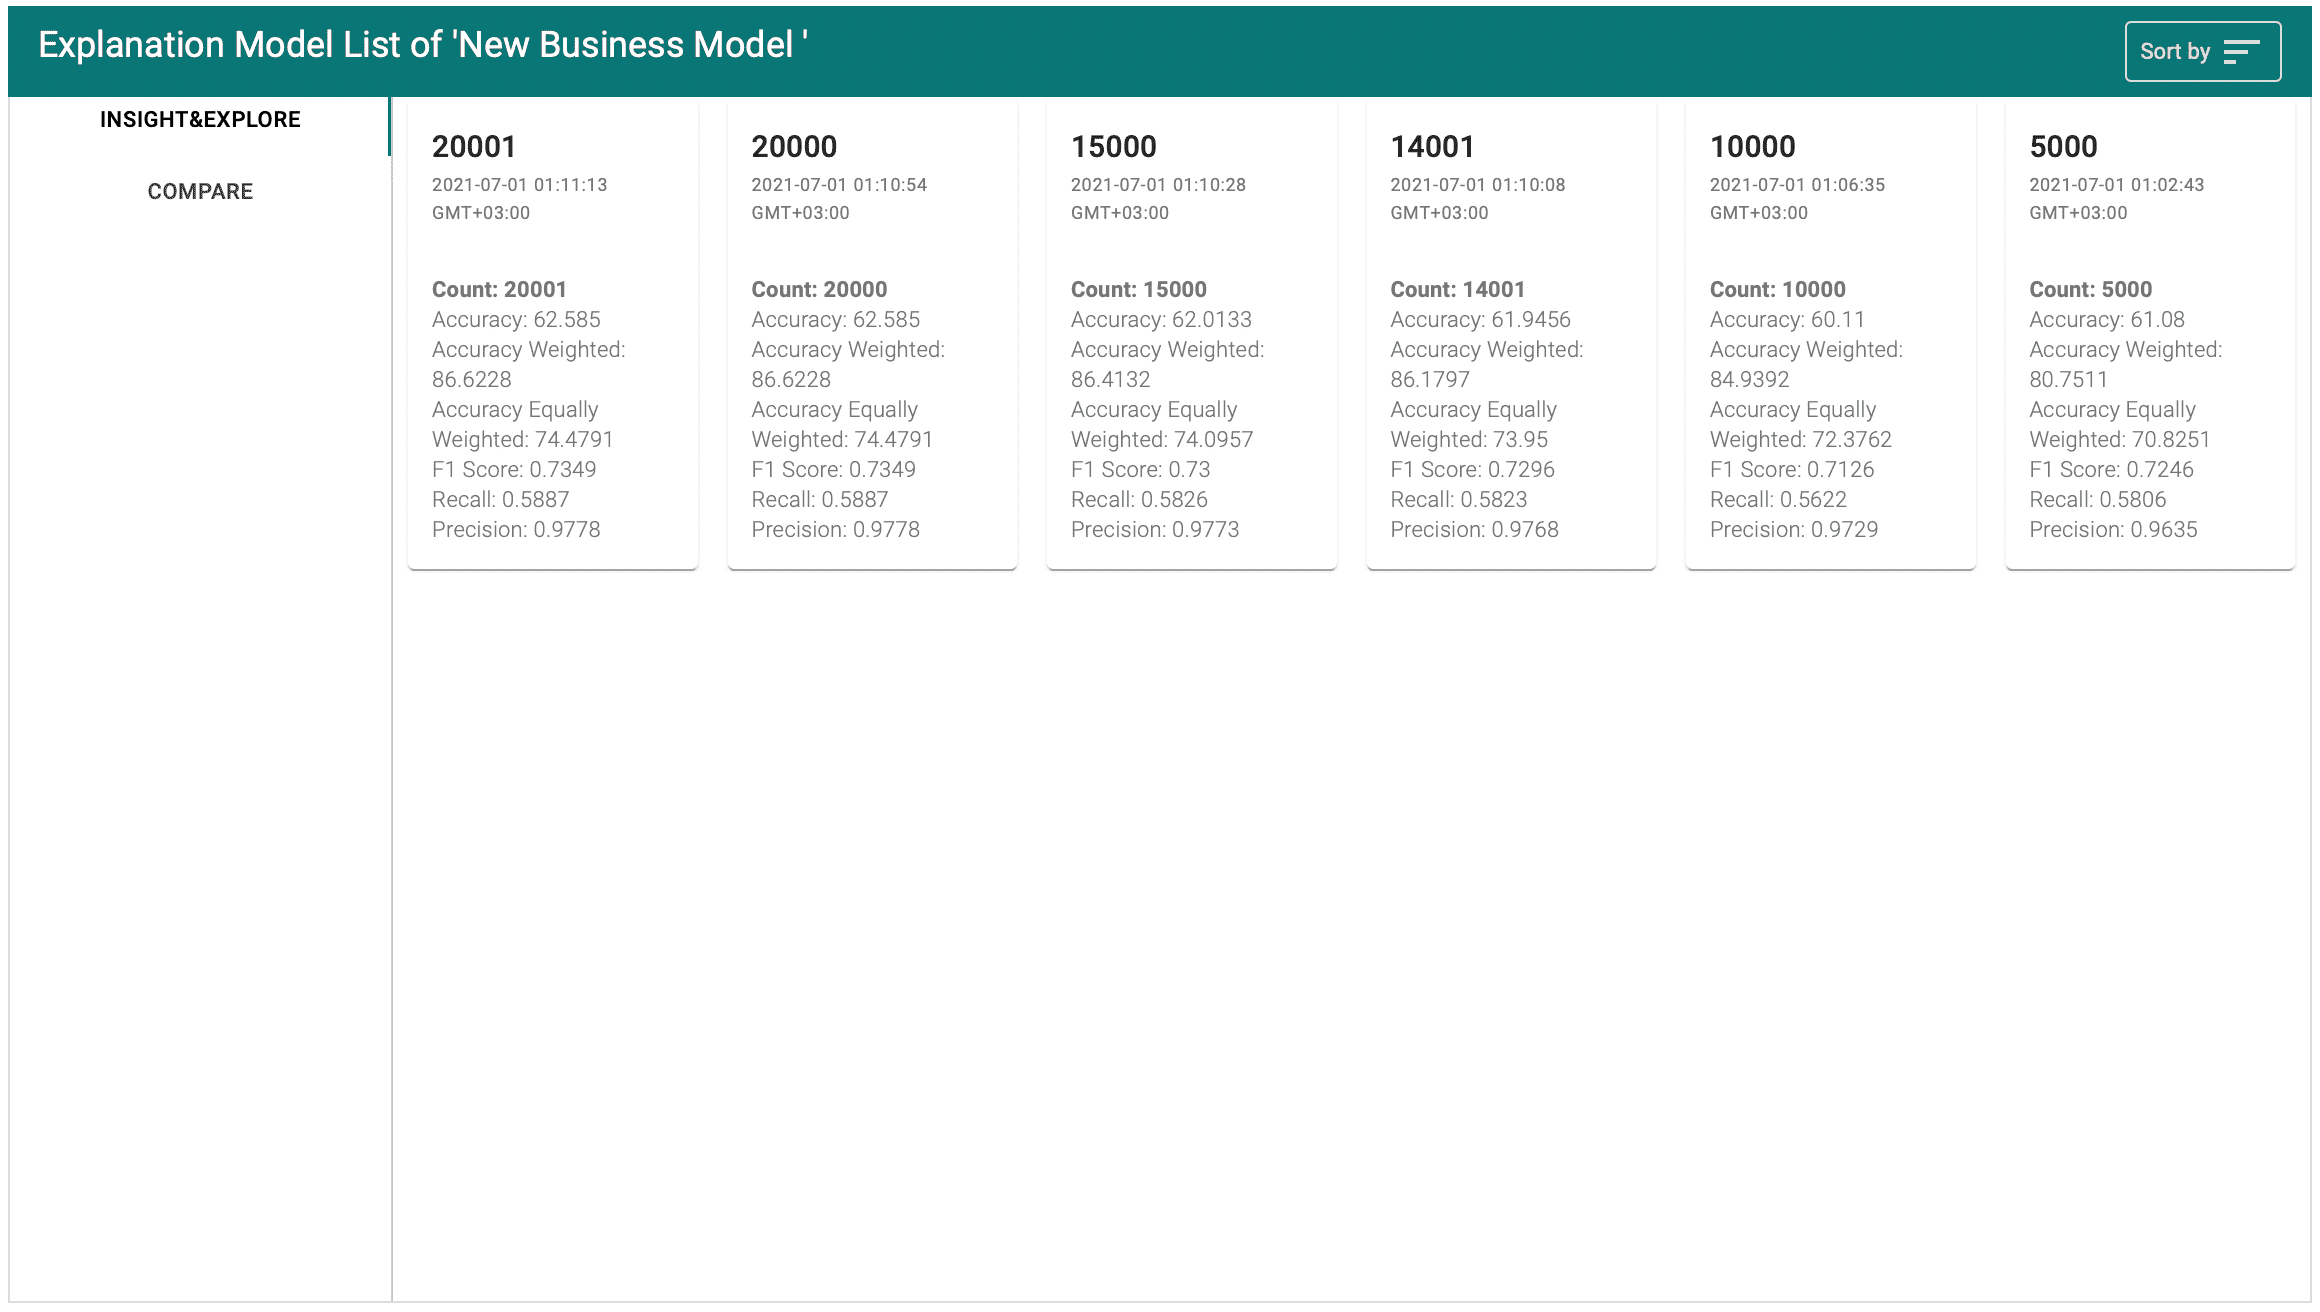Click 'Weighted: 73.95' line

click(1469, 440)
